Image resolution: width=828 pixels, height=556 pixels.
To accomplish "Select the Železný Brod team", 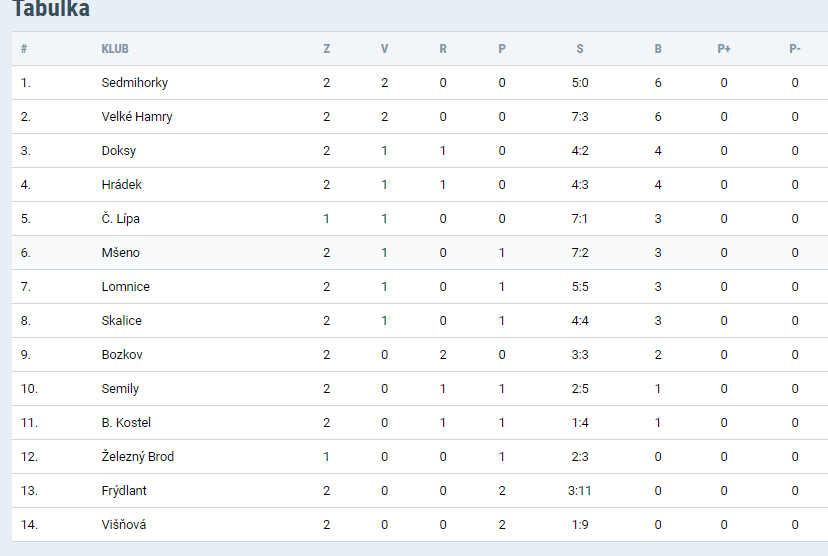I will [137, 457].
